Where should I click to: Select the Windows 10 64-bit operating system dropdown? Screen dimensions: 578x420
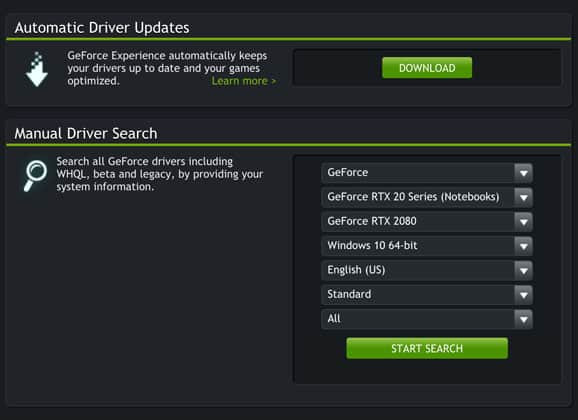point(427,246)
